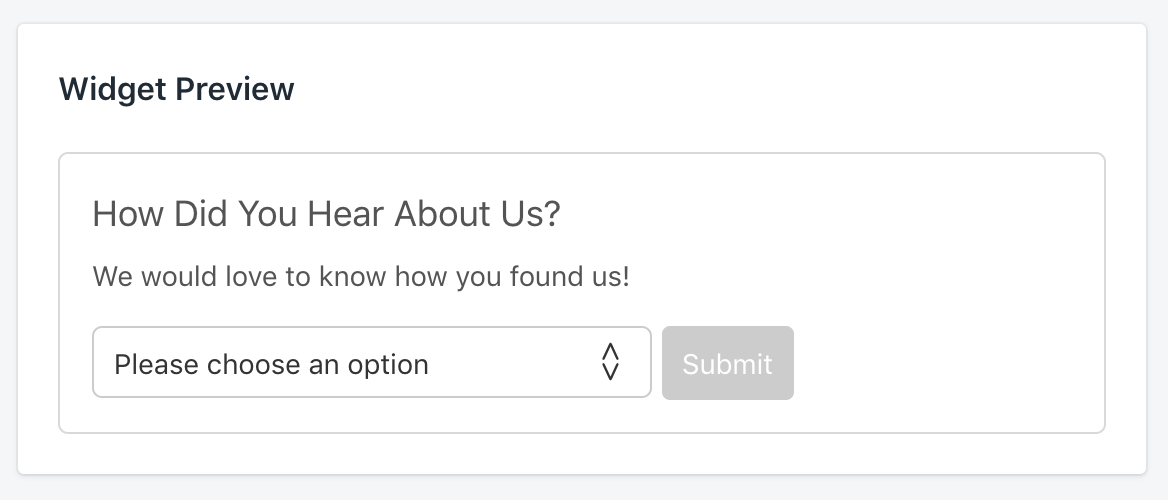Click the blank area right of "Widget Preview"
1168x500 pixels.
(700, 89)
